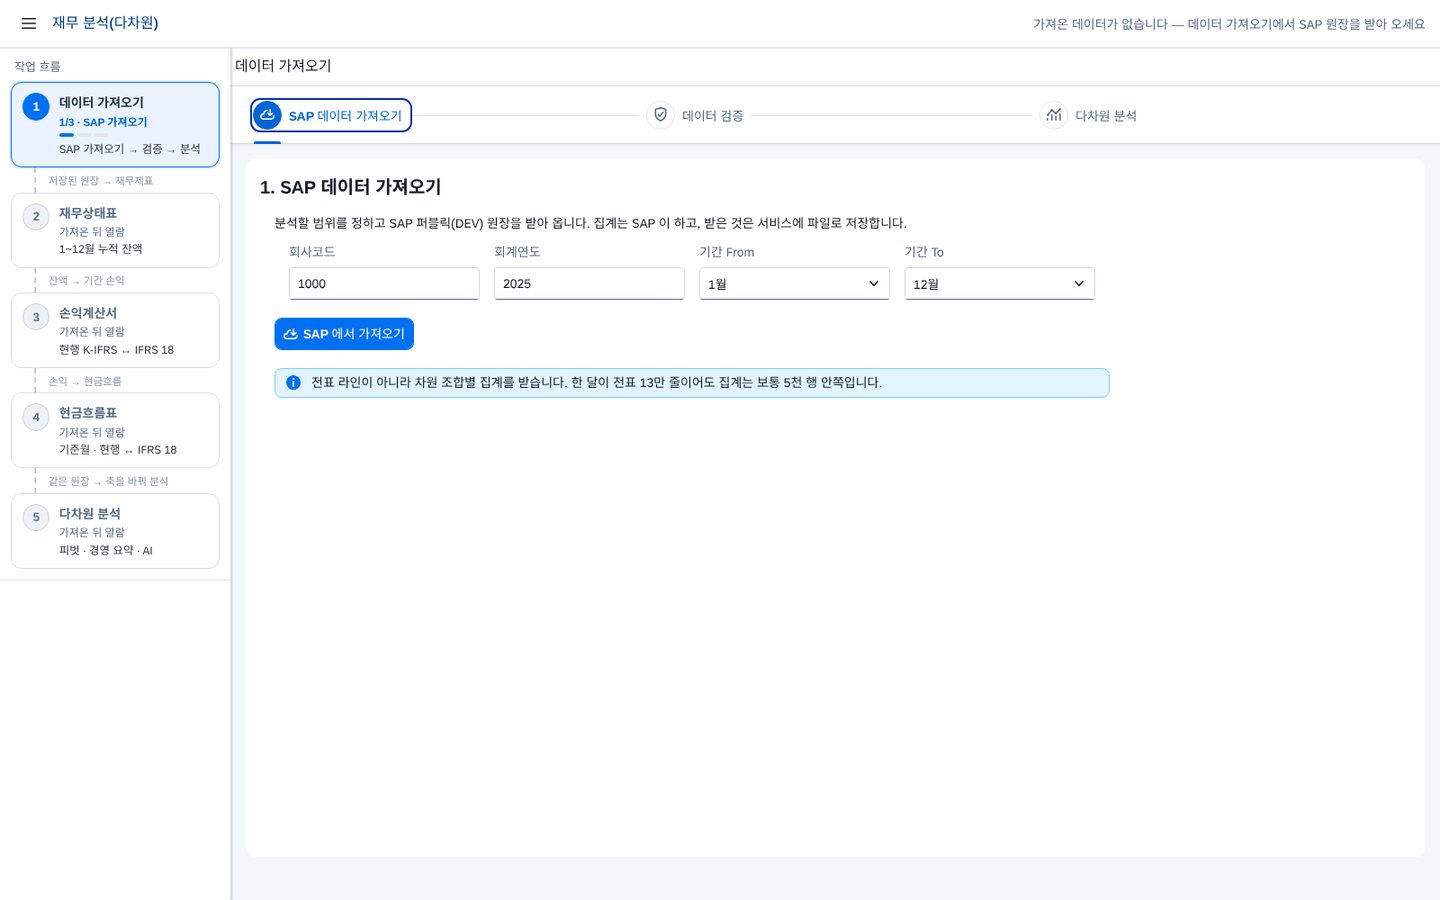
Task: Click step number 2 circle in the sidebar
Action: point(36,217)
